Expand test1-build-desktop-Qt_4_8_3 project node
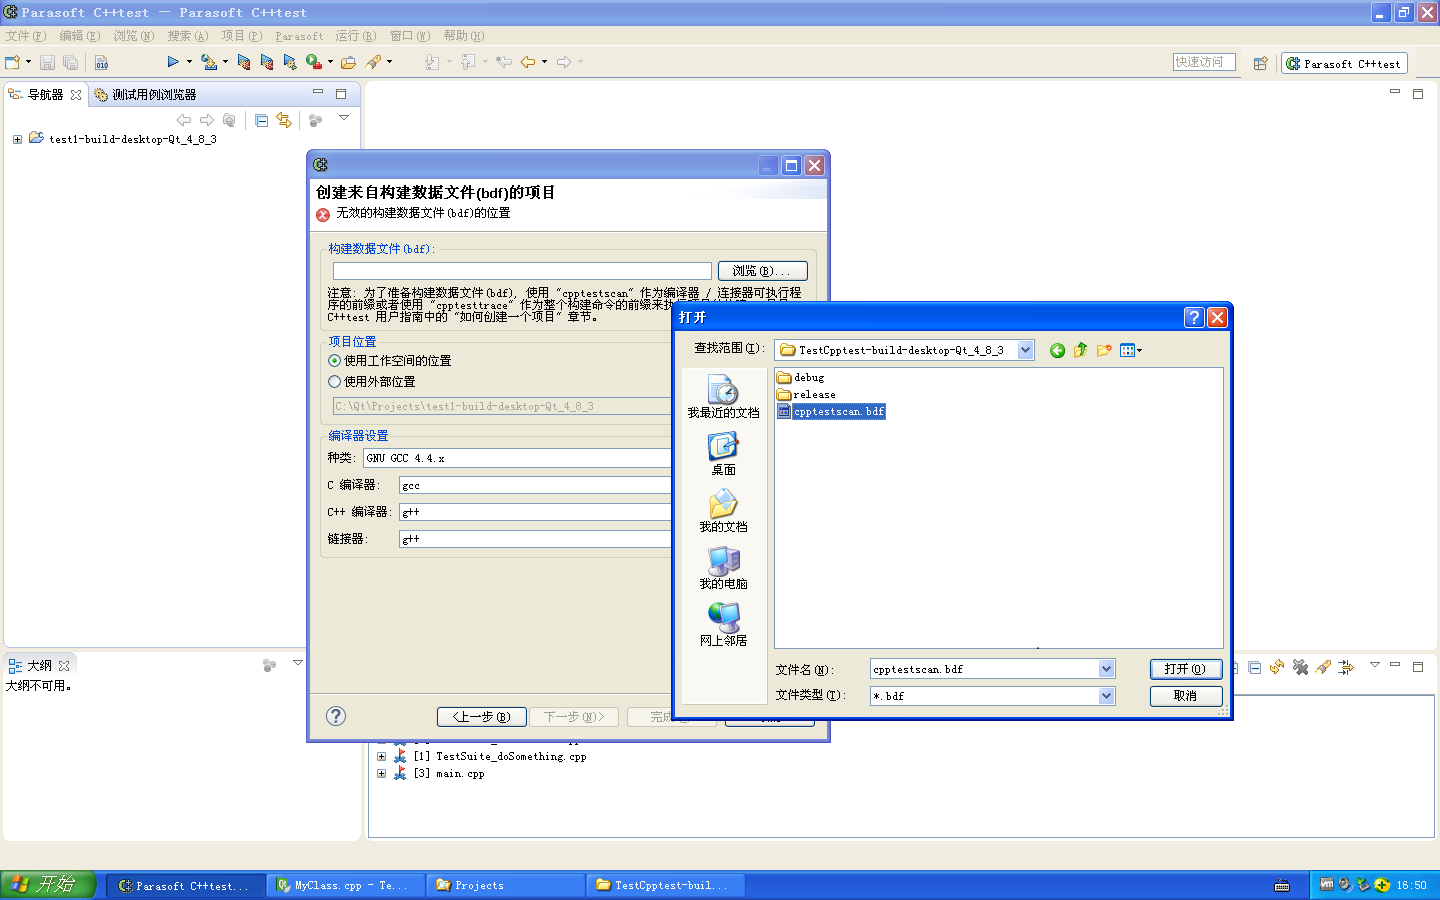This screenshot has height=900, width=1440. 17,140
